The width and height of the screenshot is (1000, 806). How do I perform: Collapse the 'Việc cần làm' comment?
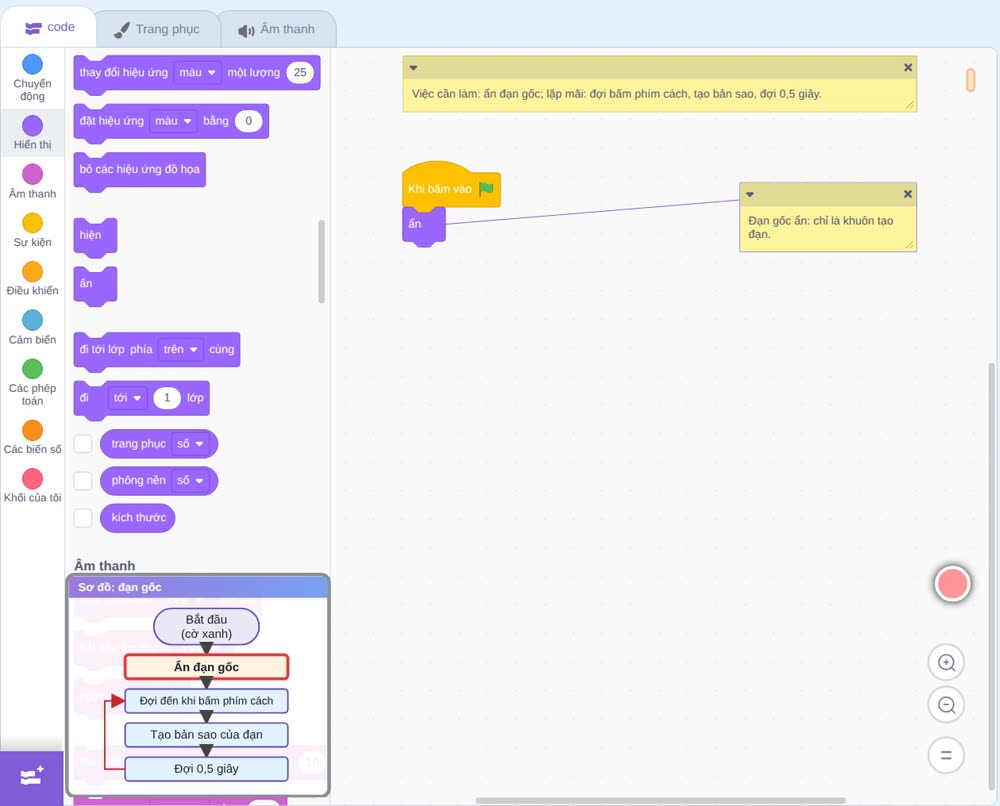click(x=413, y=68)
